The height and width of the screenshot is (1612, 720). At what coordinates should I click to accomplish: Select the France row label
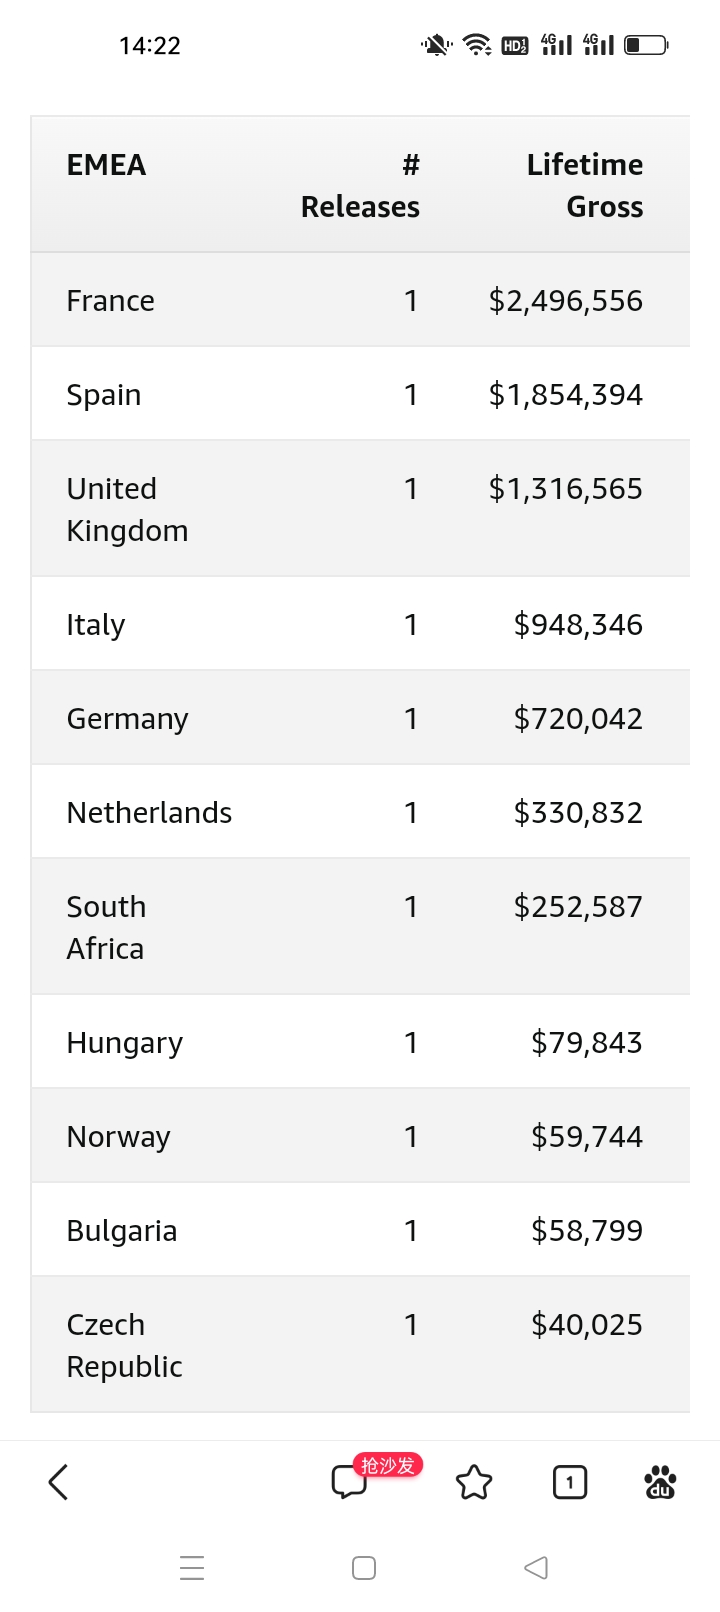tap(110, 301)
